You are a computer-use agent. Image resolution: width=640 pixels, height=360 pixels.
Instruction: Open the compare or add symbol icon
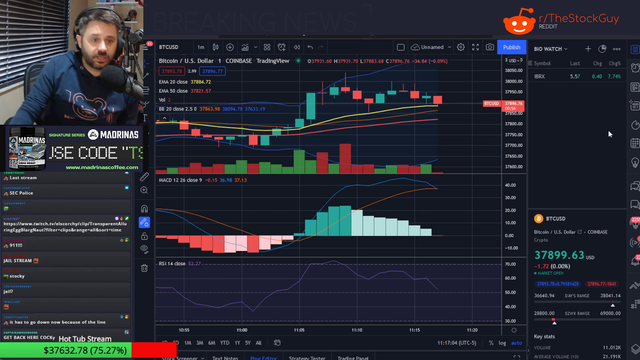[230, 47]
